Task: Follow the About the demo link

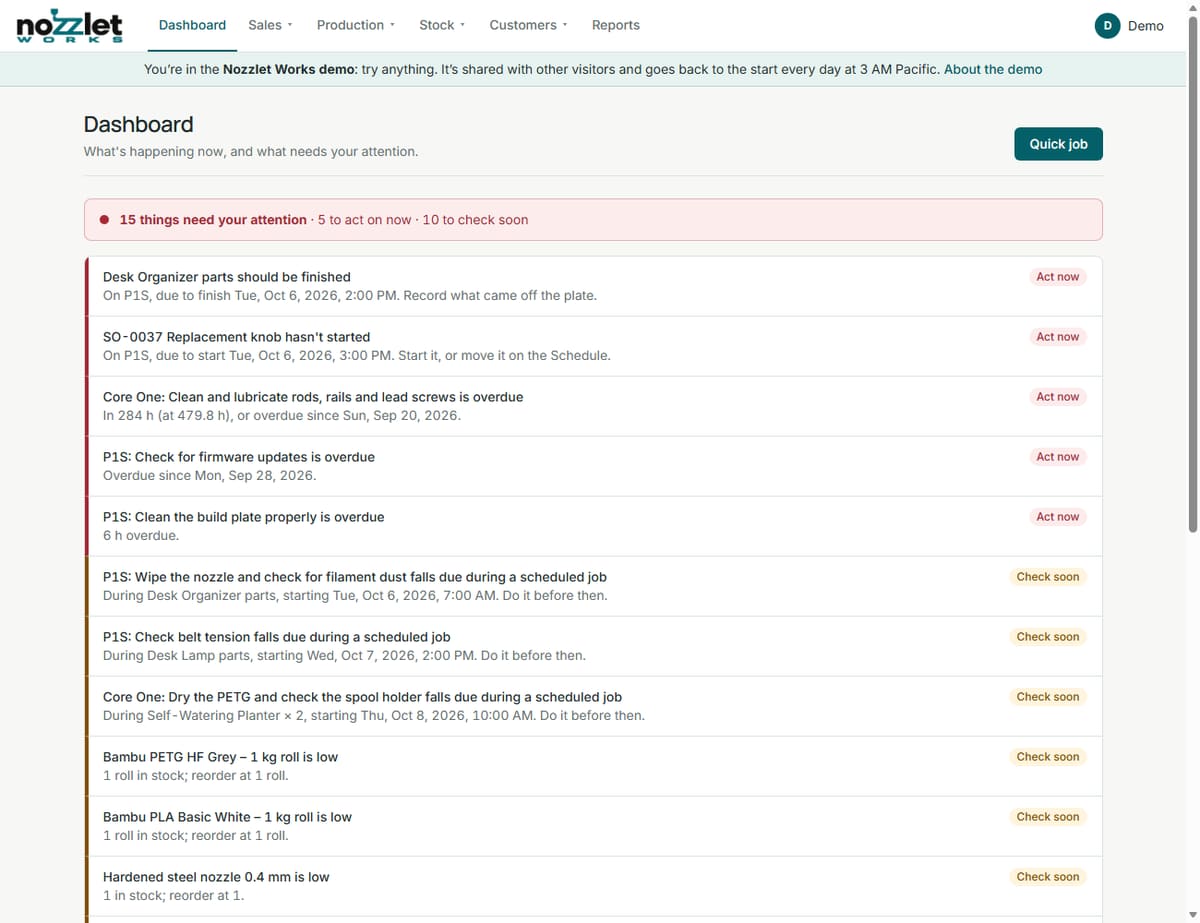Action: click(993, 69)
